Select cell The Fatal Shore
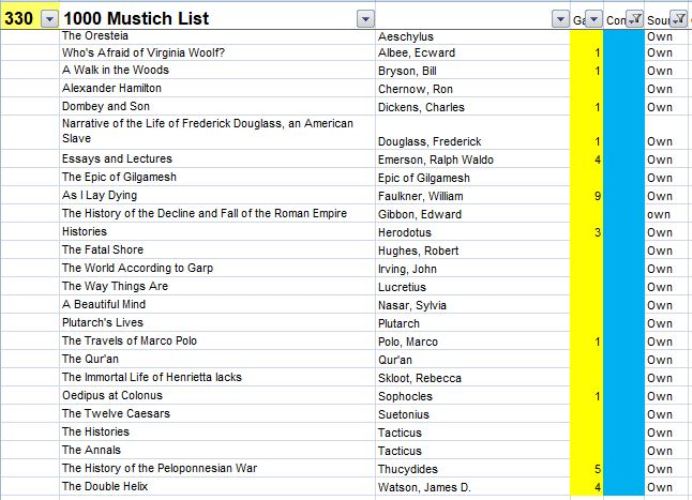Image resolution: width=692 pixels, height=500 pixels. coord(217,249)
